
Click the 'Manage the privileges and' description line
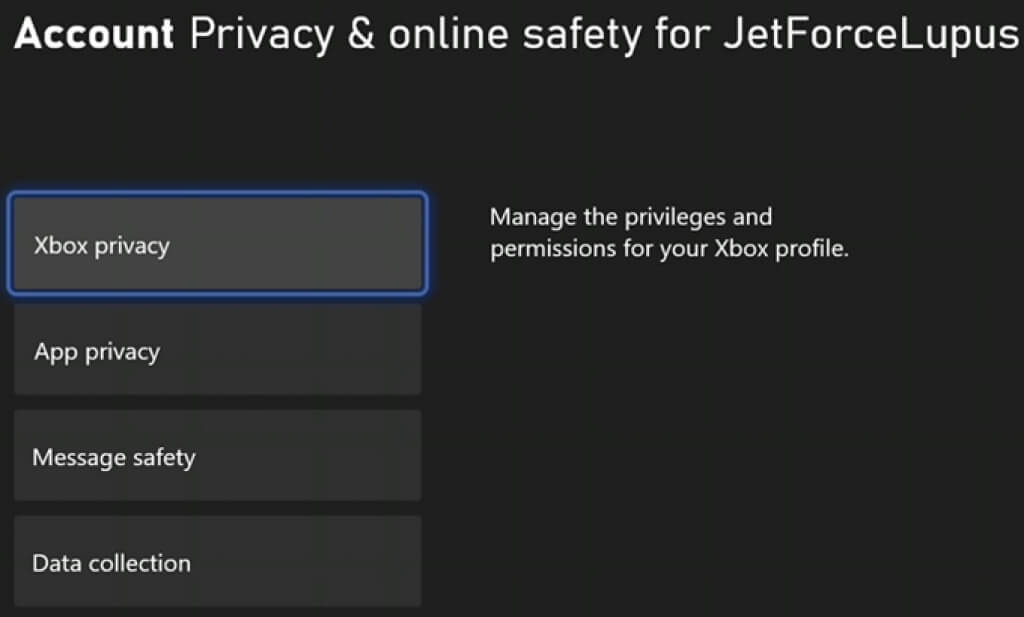[x=630, y=217]
